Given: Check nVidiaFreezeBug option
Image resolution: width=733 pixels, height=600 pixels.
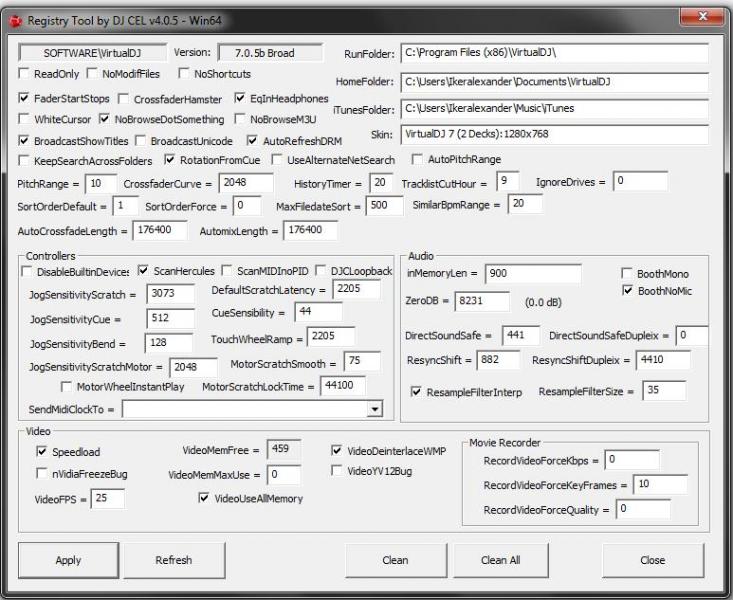Looking at the screenshot, I should [42, 473].
